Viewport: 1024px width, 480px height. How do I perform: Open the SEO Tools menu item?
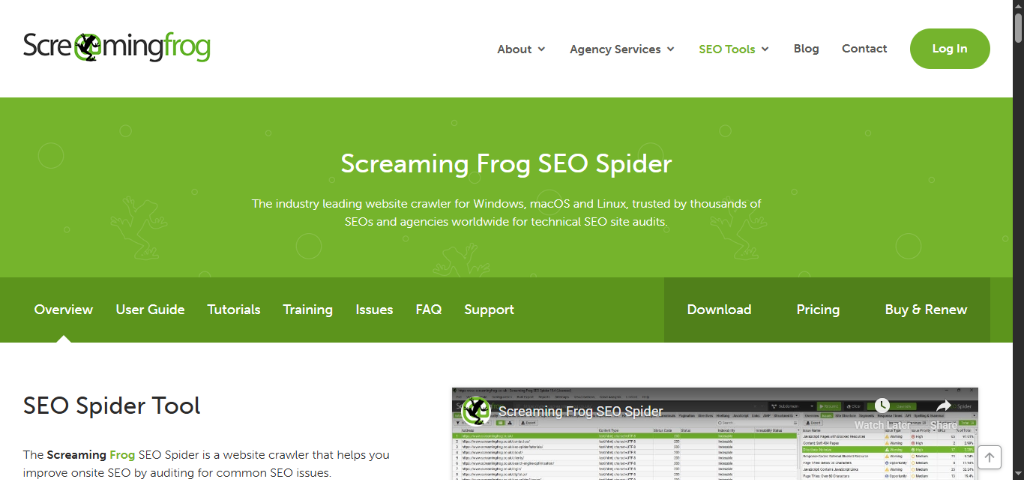tap(727, 49)
